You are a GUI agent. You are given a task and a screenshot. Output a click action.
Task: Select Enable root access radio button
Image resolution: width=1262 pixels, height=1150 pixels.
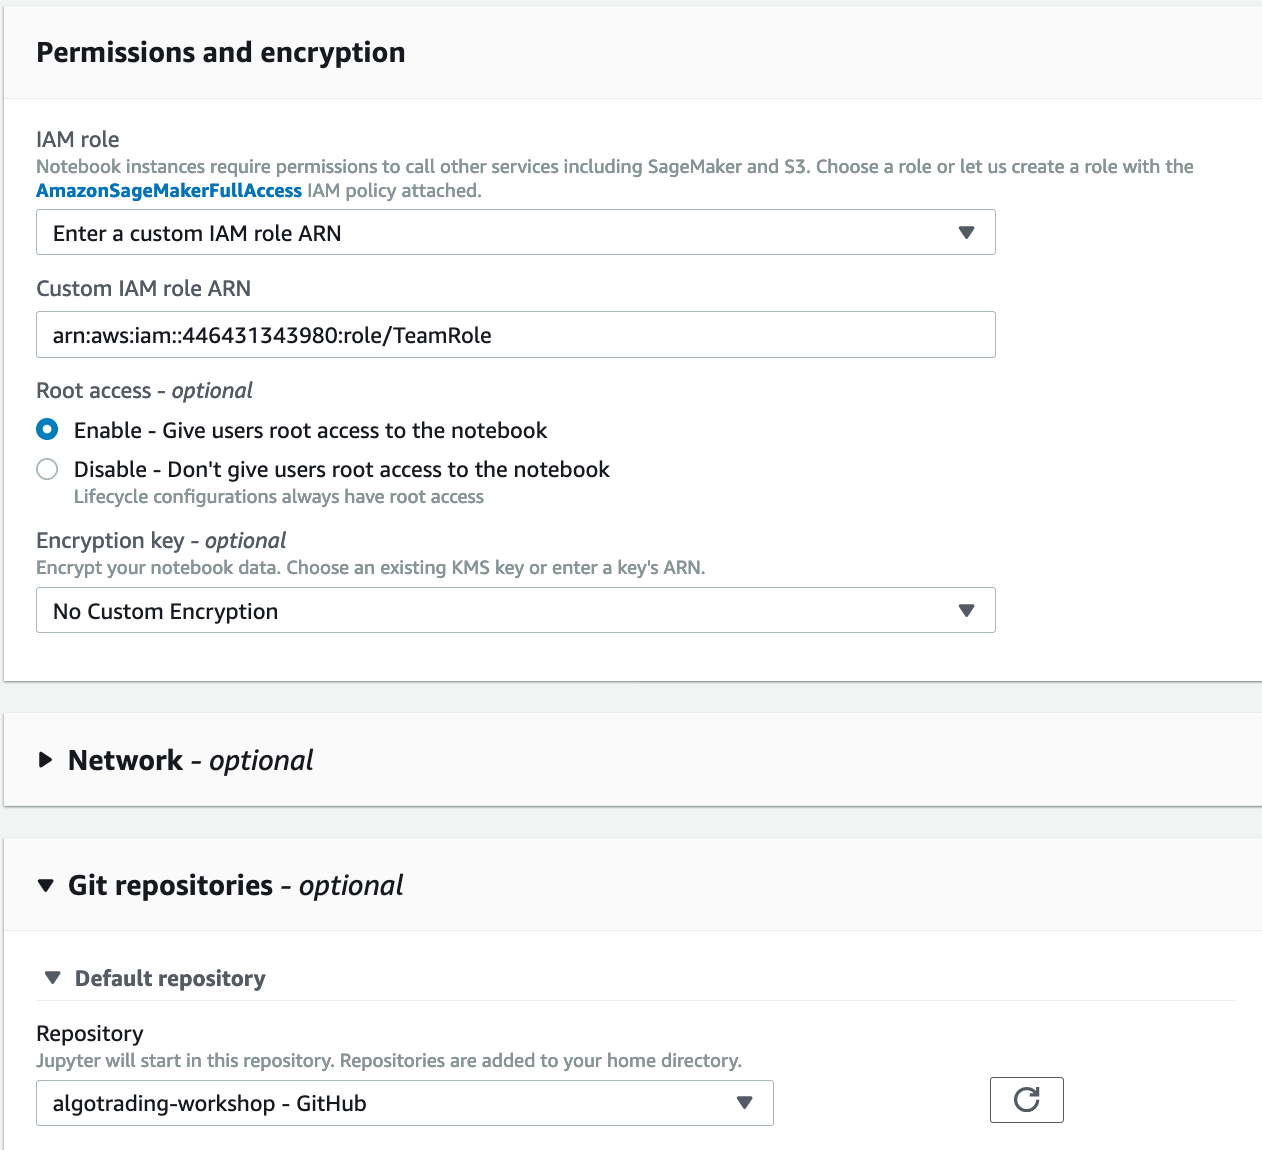47,430
